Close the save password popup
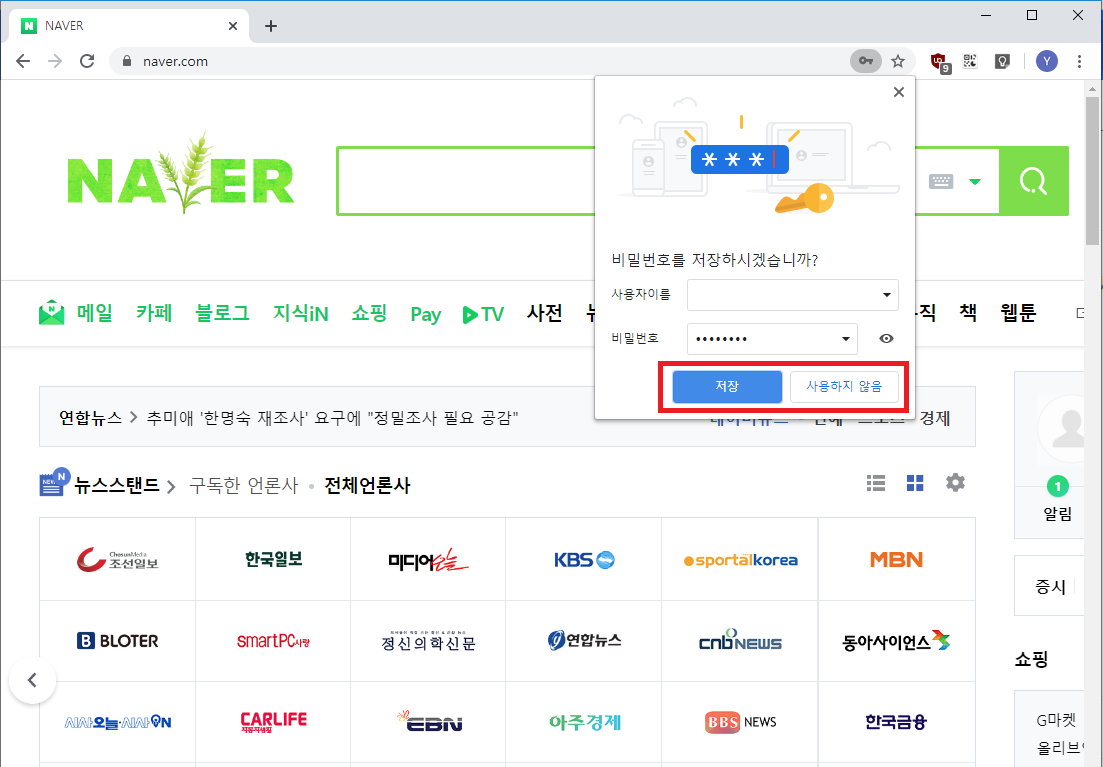 [x=898, y=92]
